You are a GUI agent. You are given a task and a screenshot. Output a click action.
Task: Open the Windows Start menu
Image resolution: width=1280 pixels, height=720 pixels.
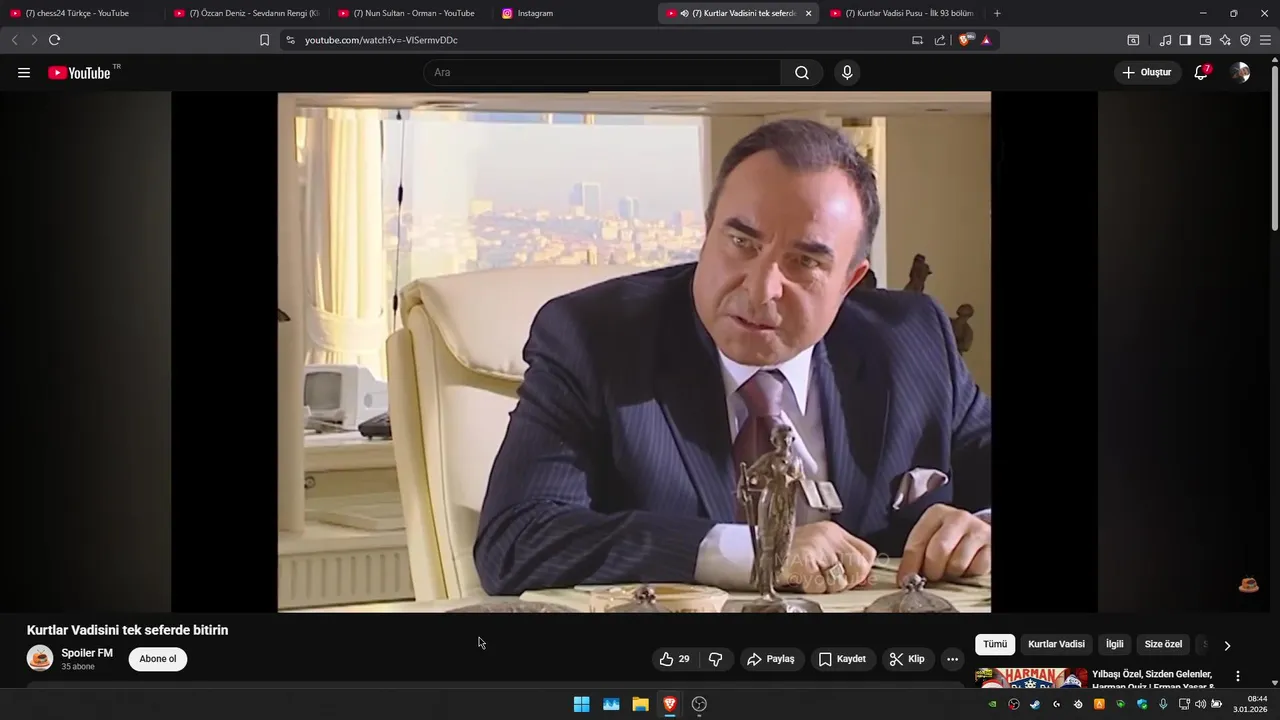[581, 704]
